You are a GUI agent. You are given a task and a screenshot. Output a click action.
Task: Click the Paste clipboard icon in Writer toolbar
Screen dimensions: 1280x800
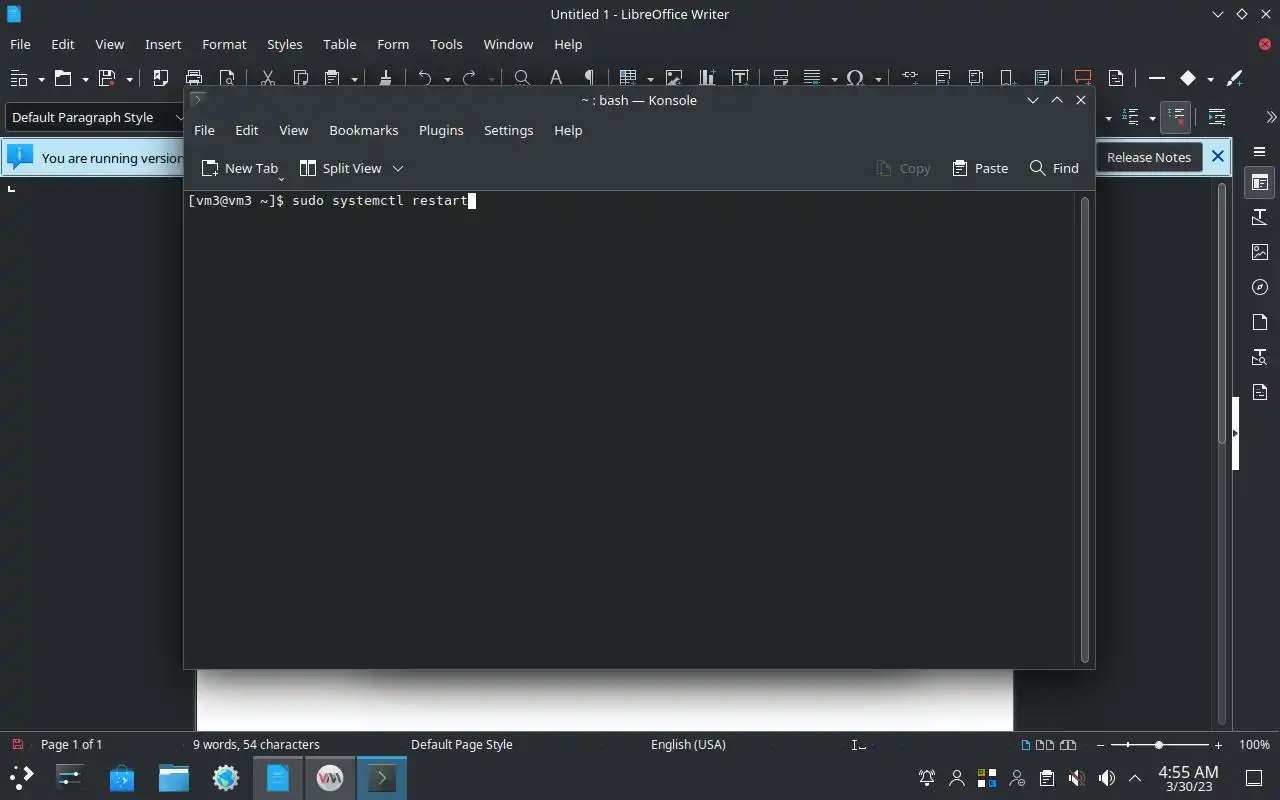tap(332, 78)
